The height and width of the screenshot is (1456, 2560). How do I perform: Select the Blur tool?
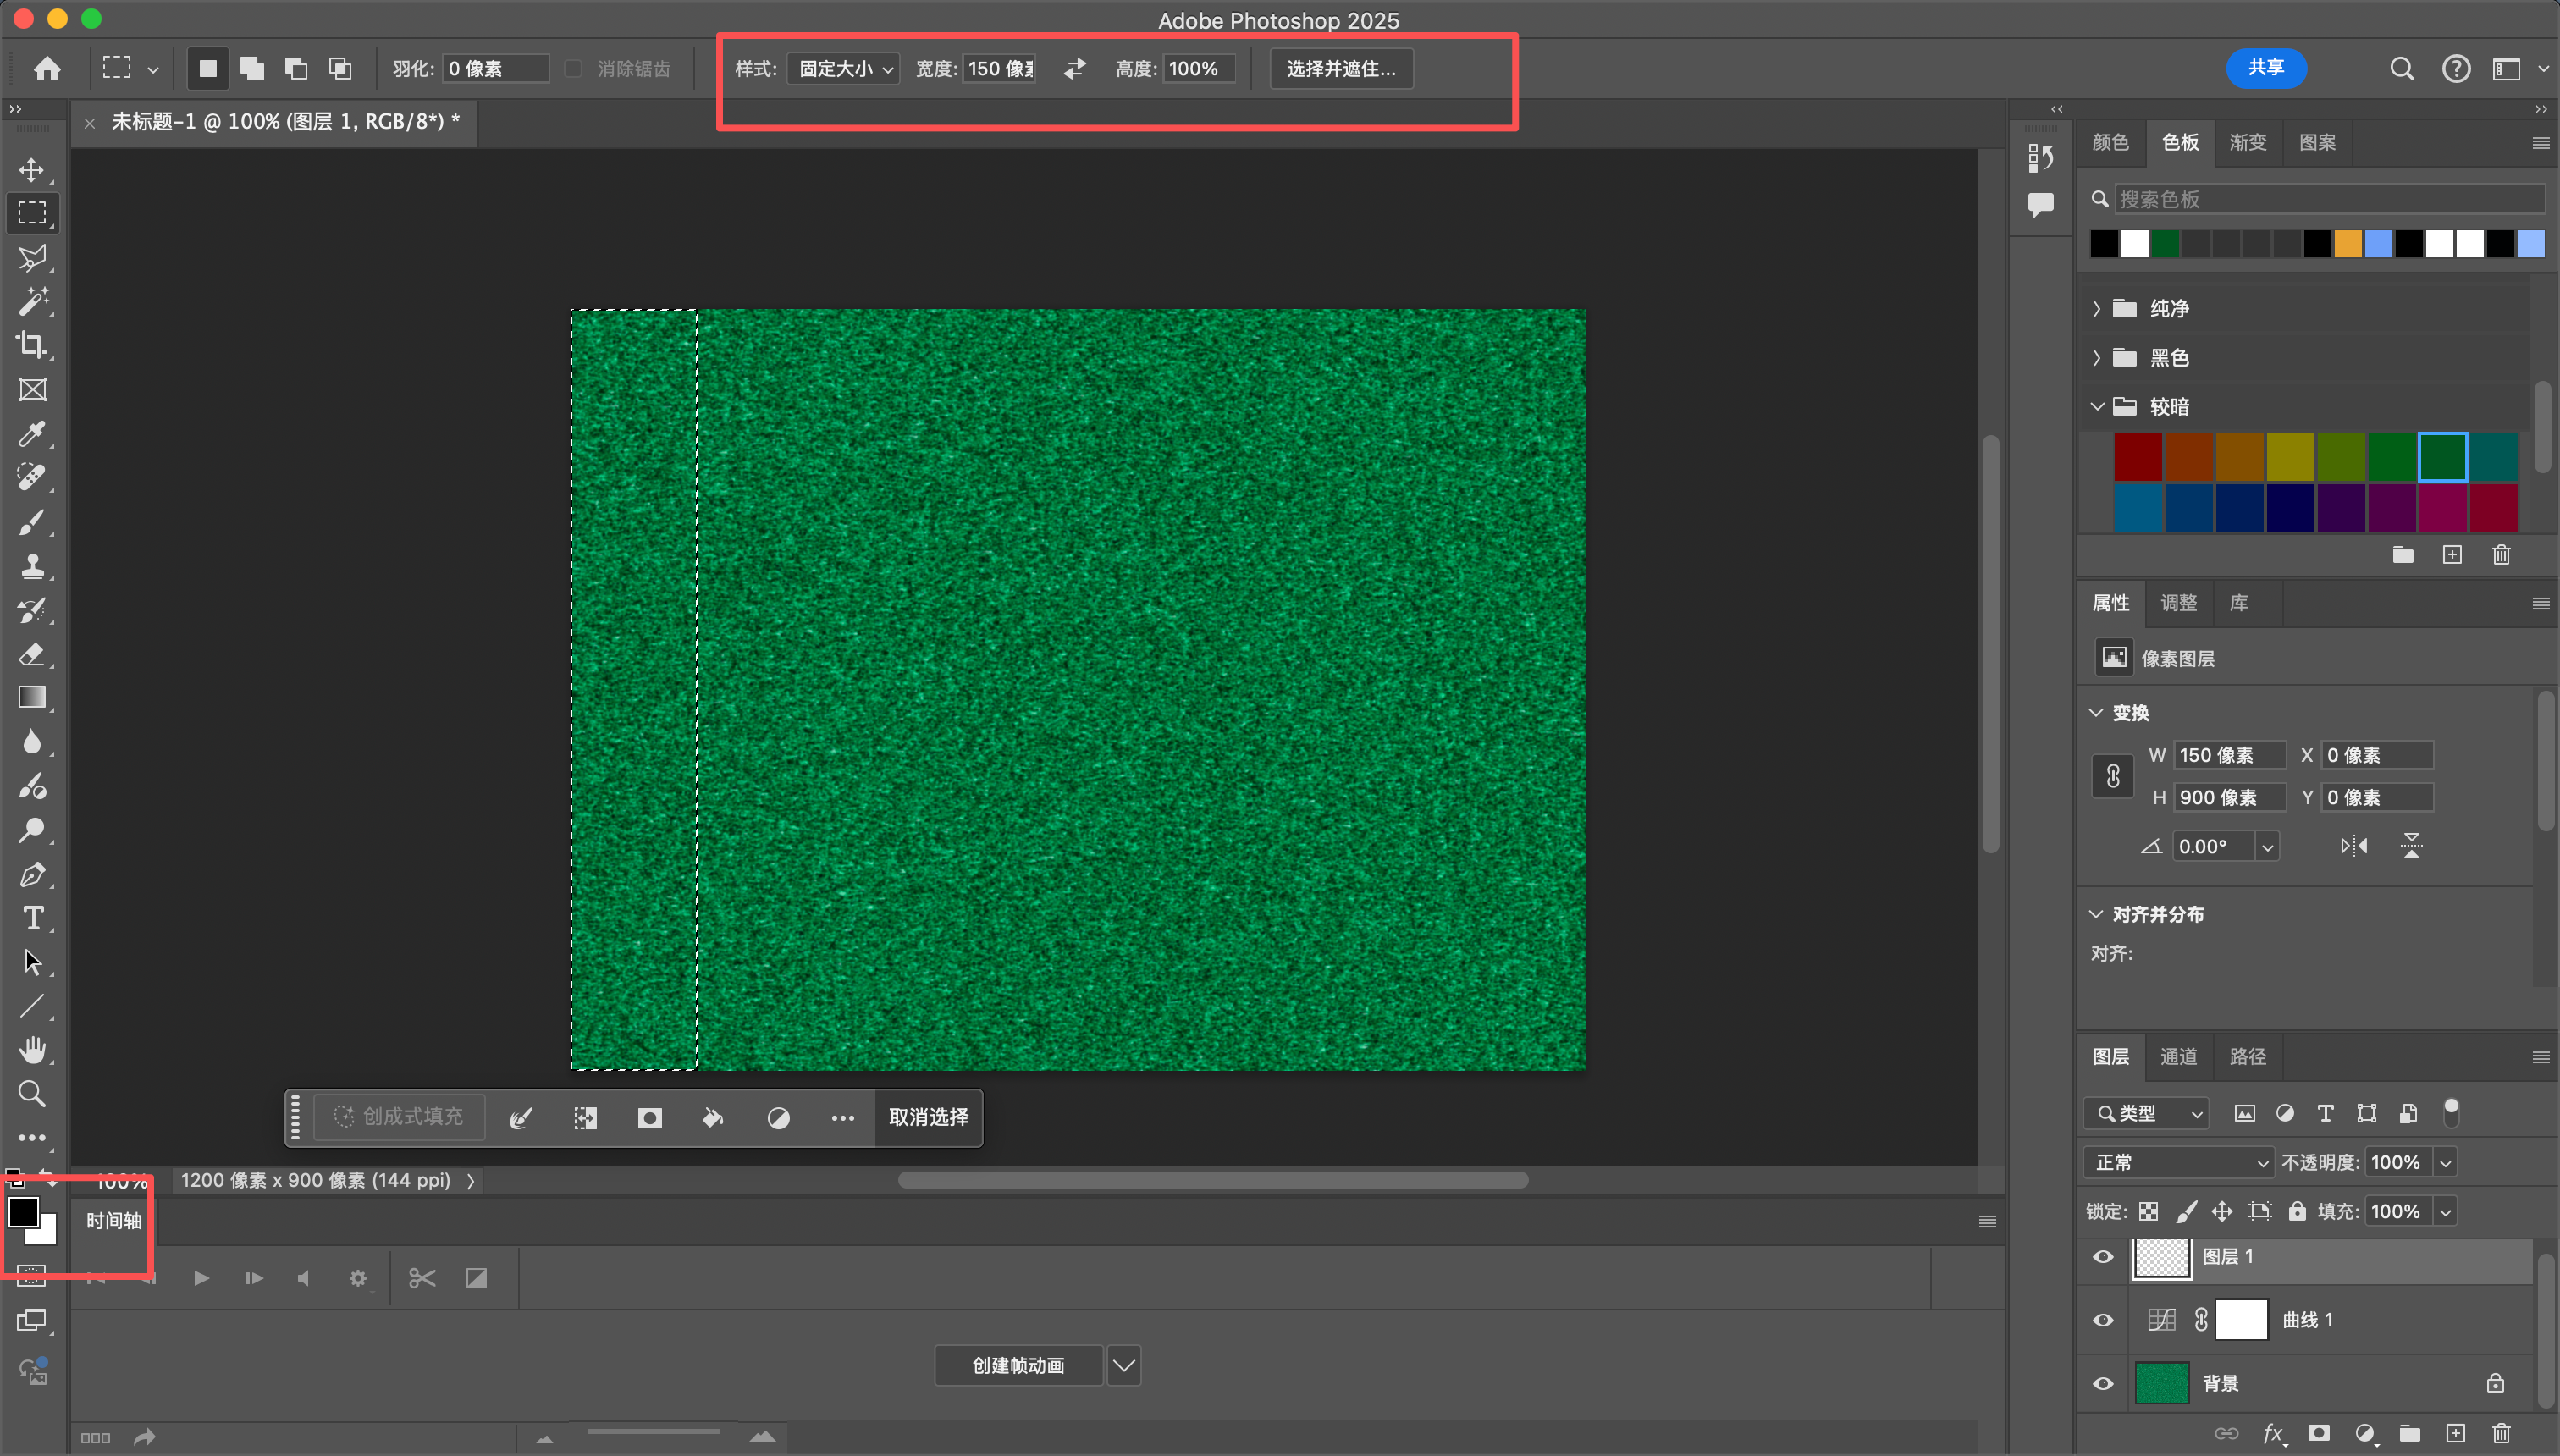(x=32, y=741)
